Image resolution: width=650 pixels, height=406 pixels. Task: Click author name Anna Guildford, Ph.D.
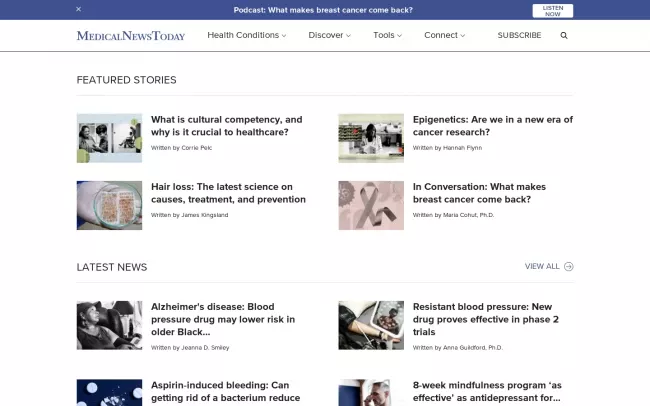tap(473, 348)
